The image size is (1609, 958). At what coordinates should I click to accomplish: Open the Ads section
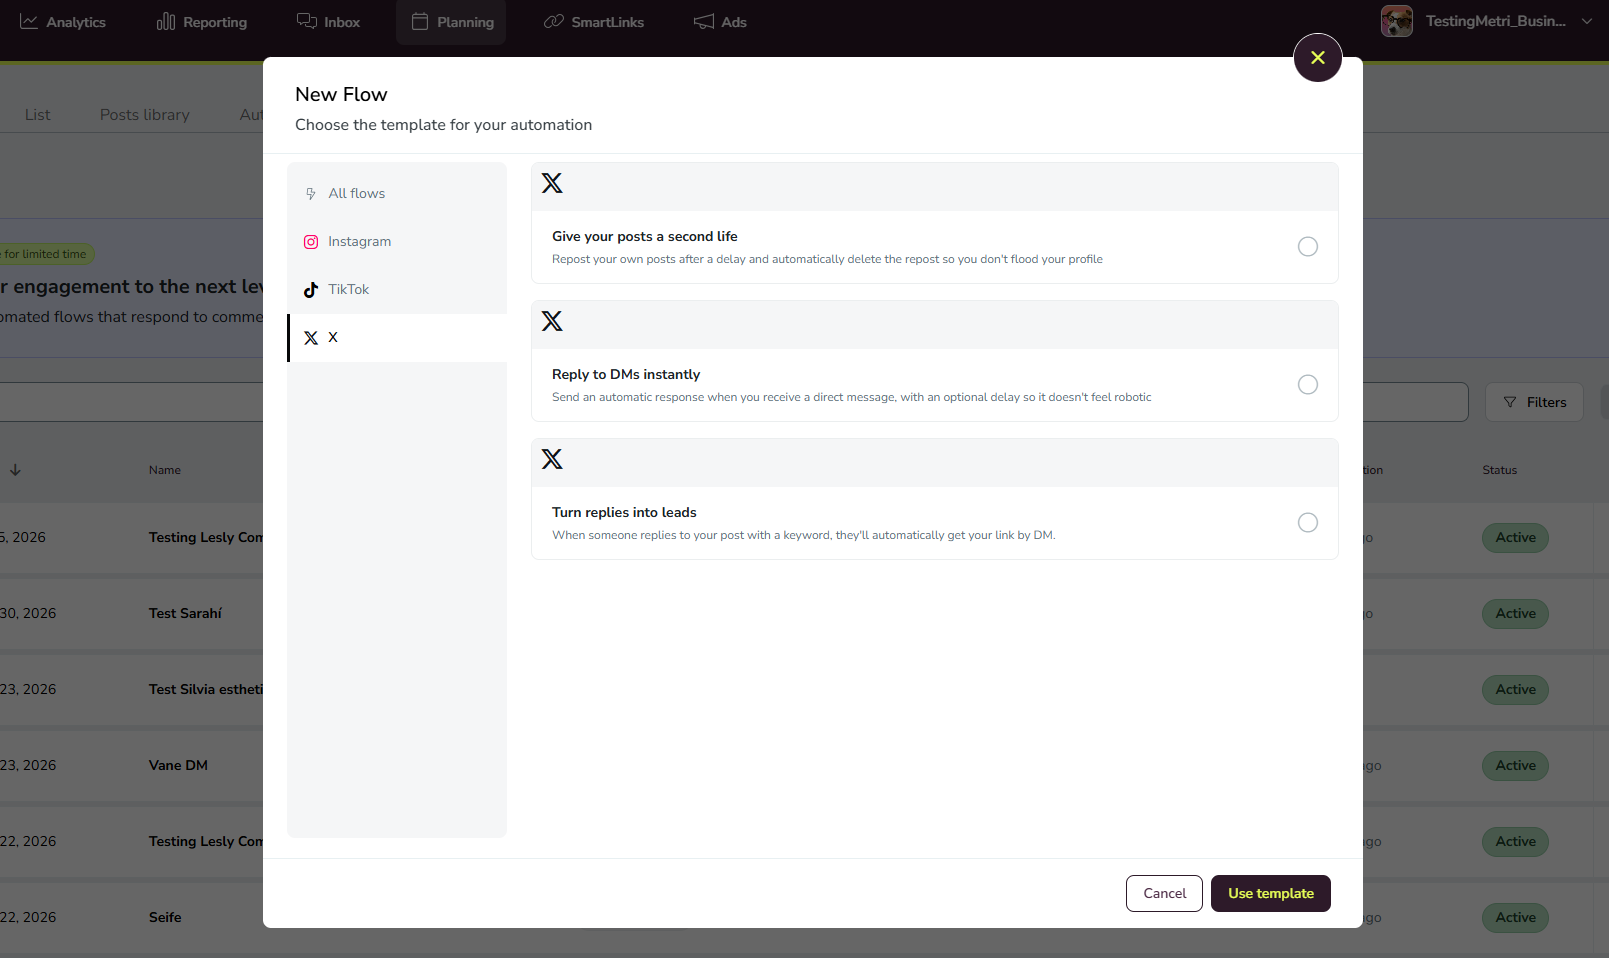pyautogui.click(x=720, y=22)
